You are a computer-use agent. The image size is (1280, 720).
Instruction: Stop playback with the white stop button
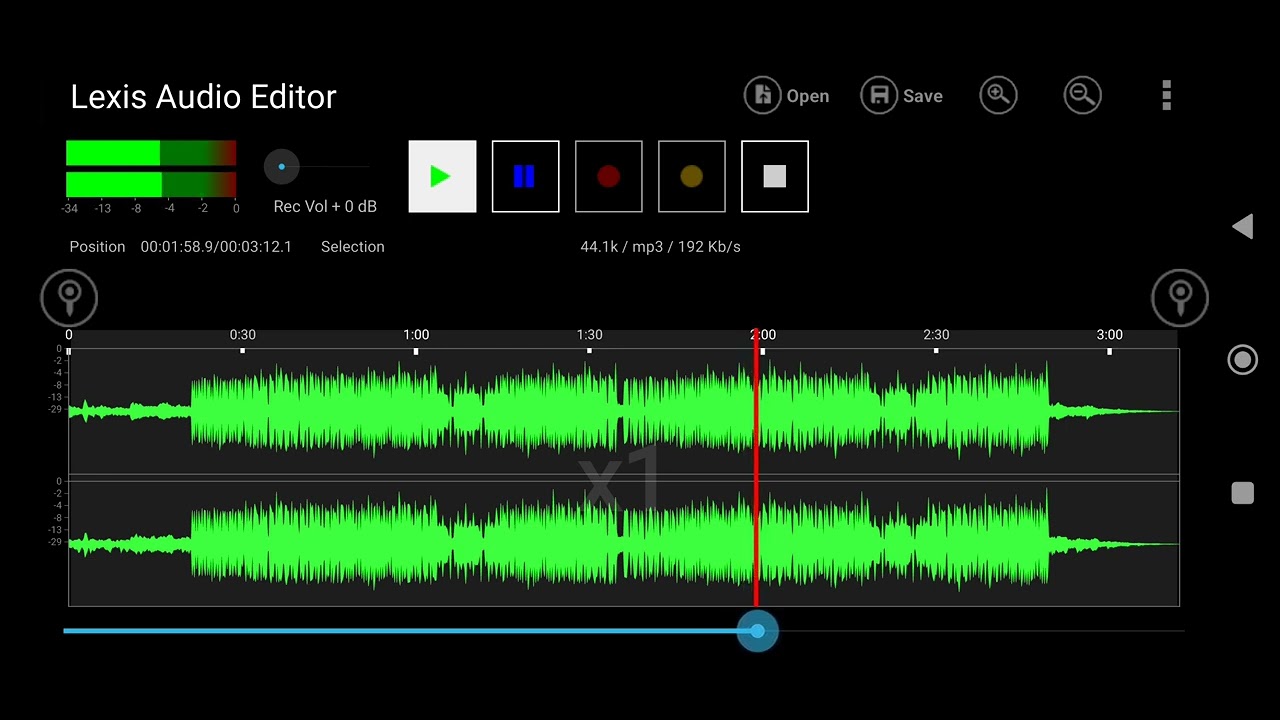click(774, 176)
